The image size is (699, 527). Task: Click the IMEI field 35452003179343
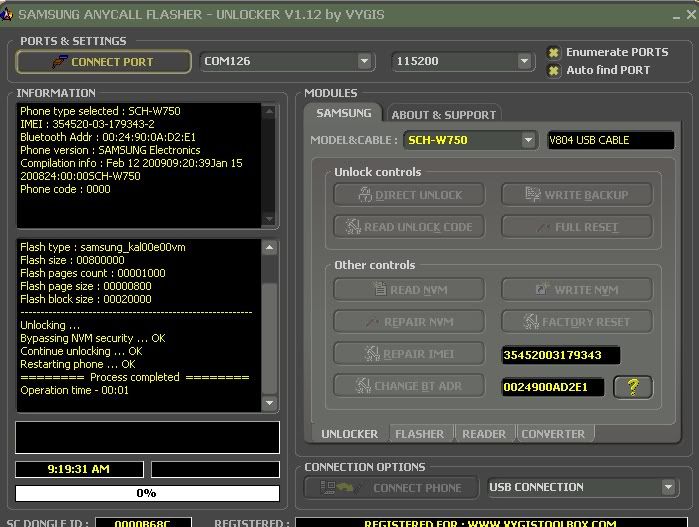561,355
